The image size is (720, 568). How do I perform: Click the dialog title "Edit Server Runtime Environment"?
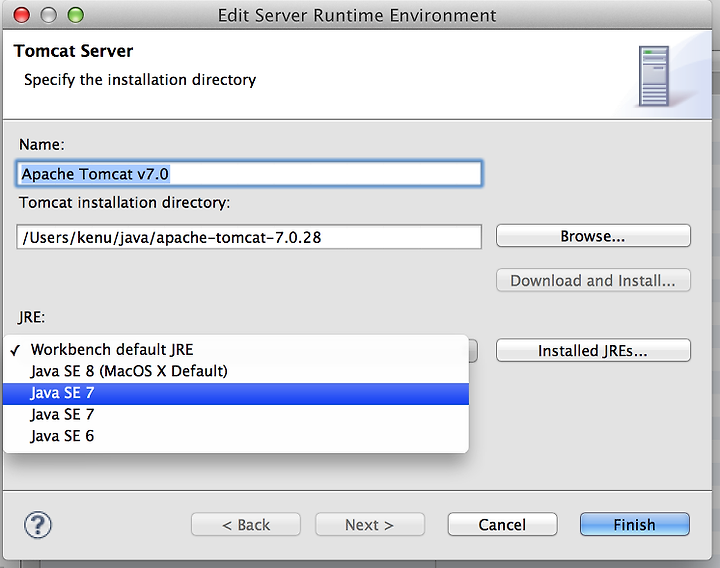pos(357,15)
